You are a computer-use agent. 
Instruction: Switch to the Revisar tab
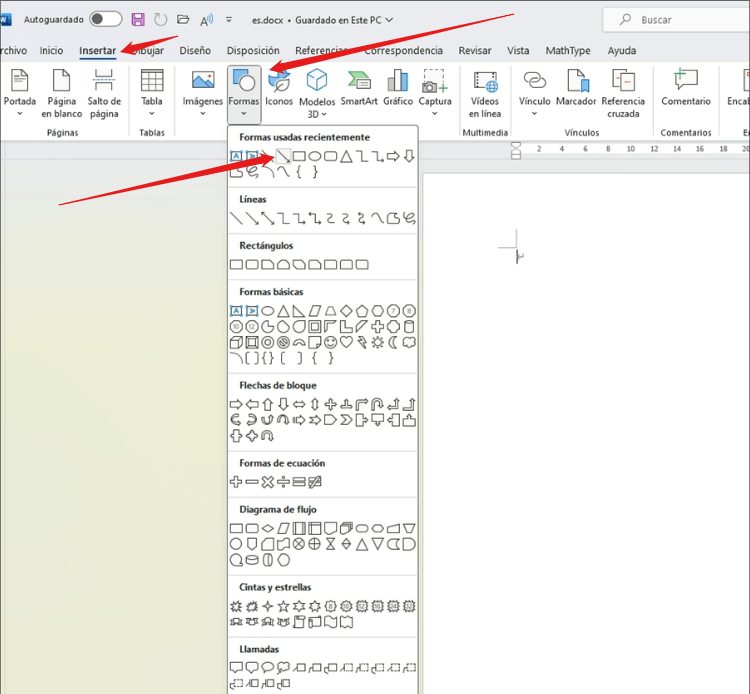pyautogui.click(x=475, y=51)
